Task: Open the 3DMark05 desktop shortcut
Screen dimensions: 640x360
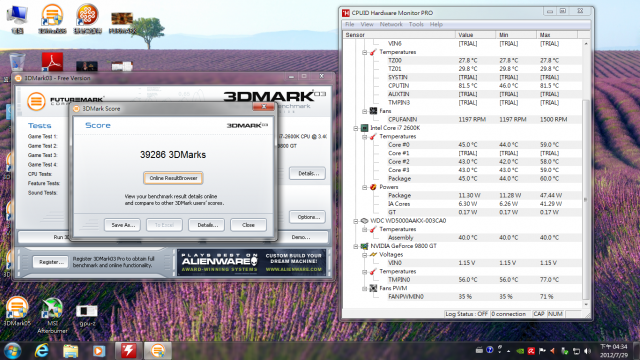Action: coord(17,311)
